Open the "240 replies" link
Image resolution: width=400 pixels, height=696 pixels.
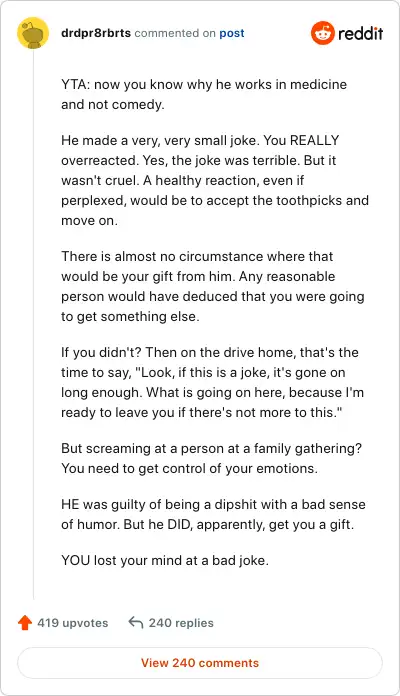[x=181, y=623]
